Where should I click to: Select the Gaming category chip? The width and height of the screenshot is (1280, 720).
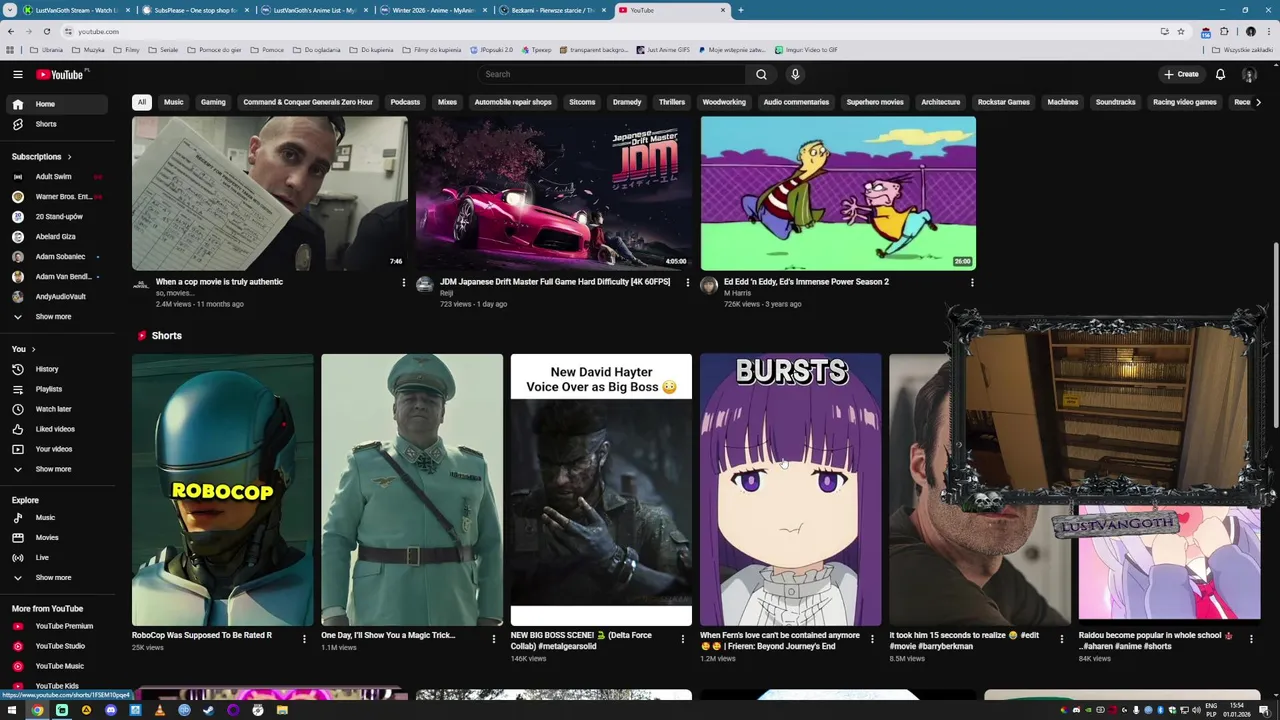click(213, 102)
